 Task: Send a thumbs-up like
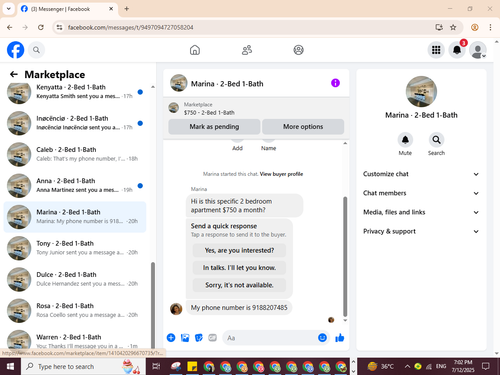coord(340,338)
